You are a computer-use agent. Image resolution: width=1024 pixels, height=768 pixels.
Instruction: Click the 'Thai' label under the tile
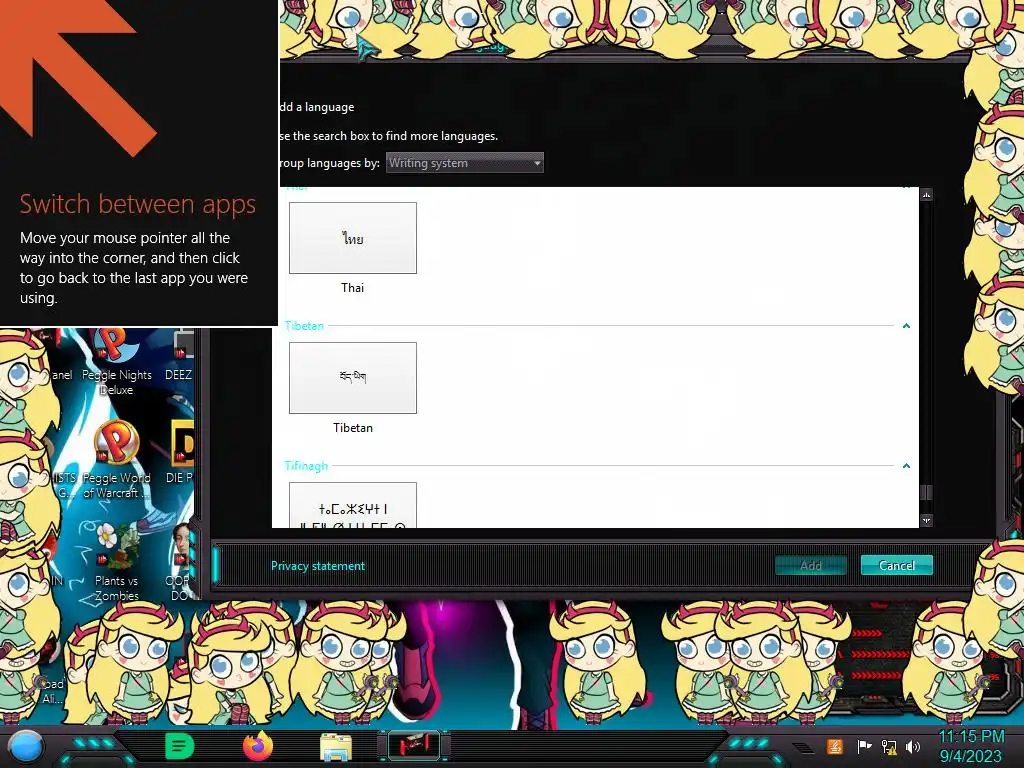click(353, 287)
